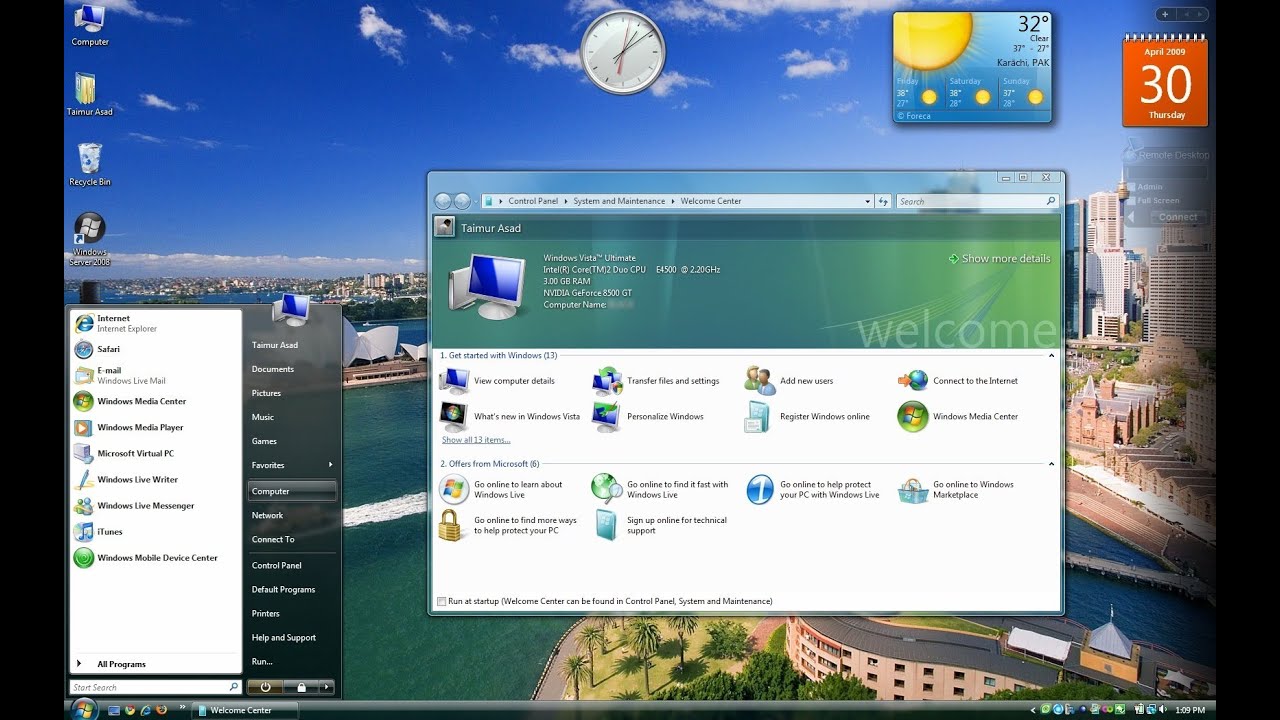1280x720 pixels.
Task: Open shutdown options arrow in Start menu
Action: click(x=325, y=687)
